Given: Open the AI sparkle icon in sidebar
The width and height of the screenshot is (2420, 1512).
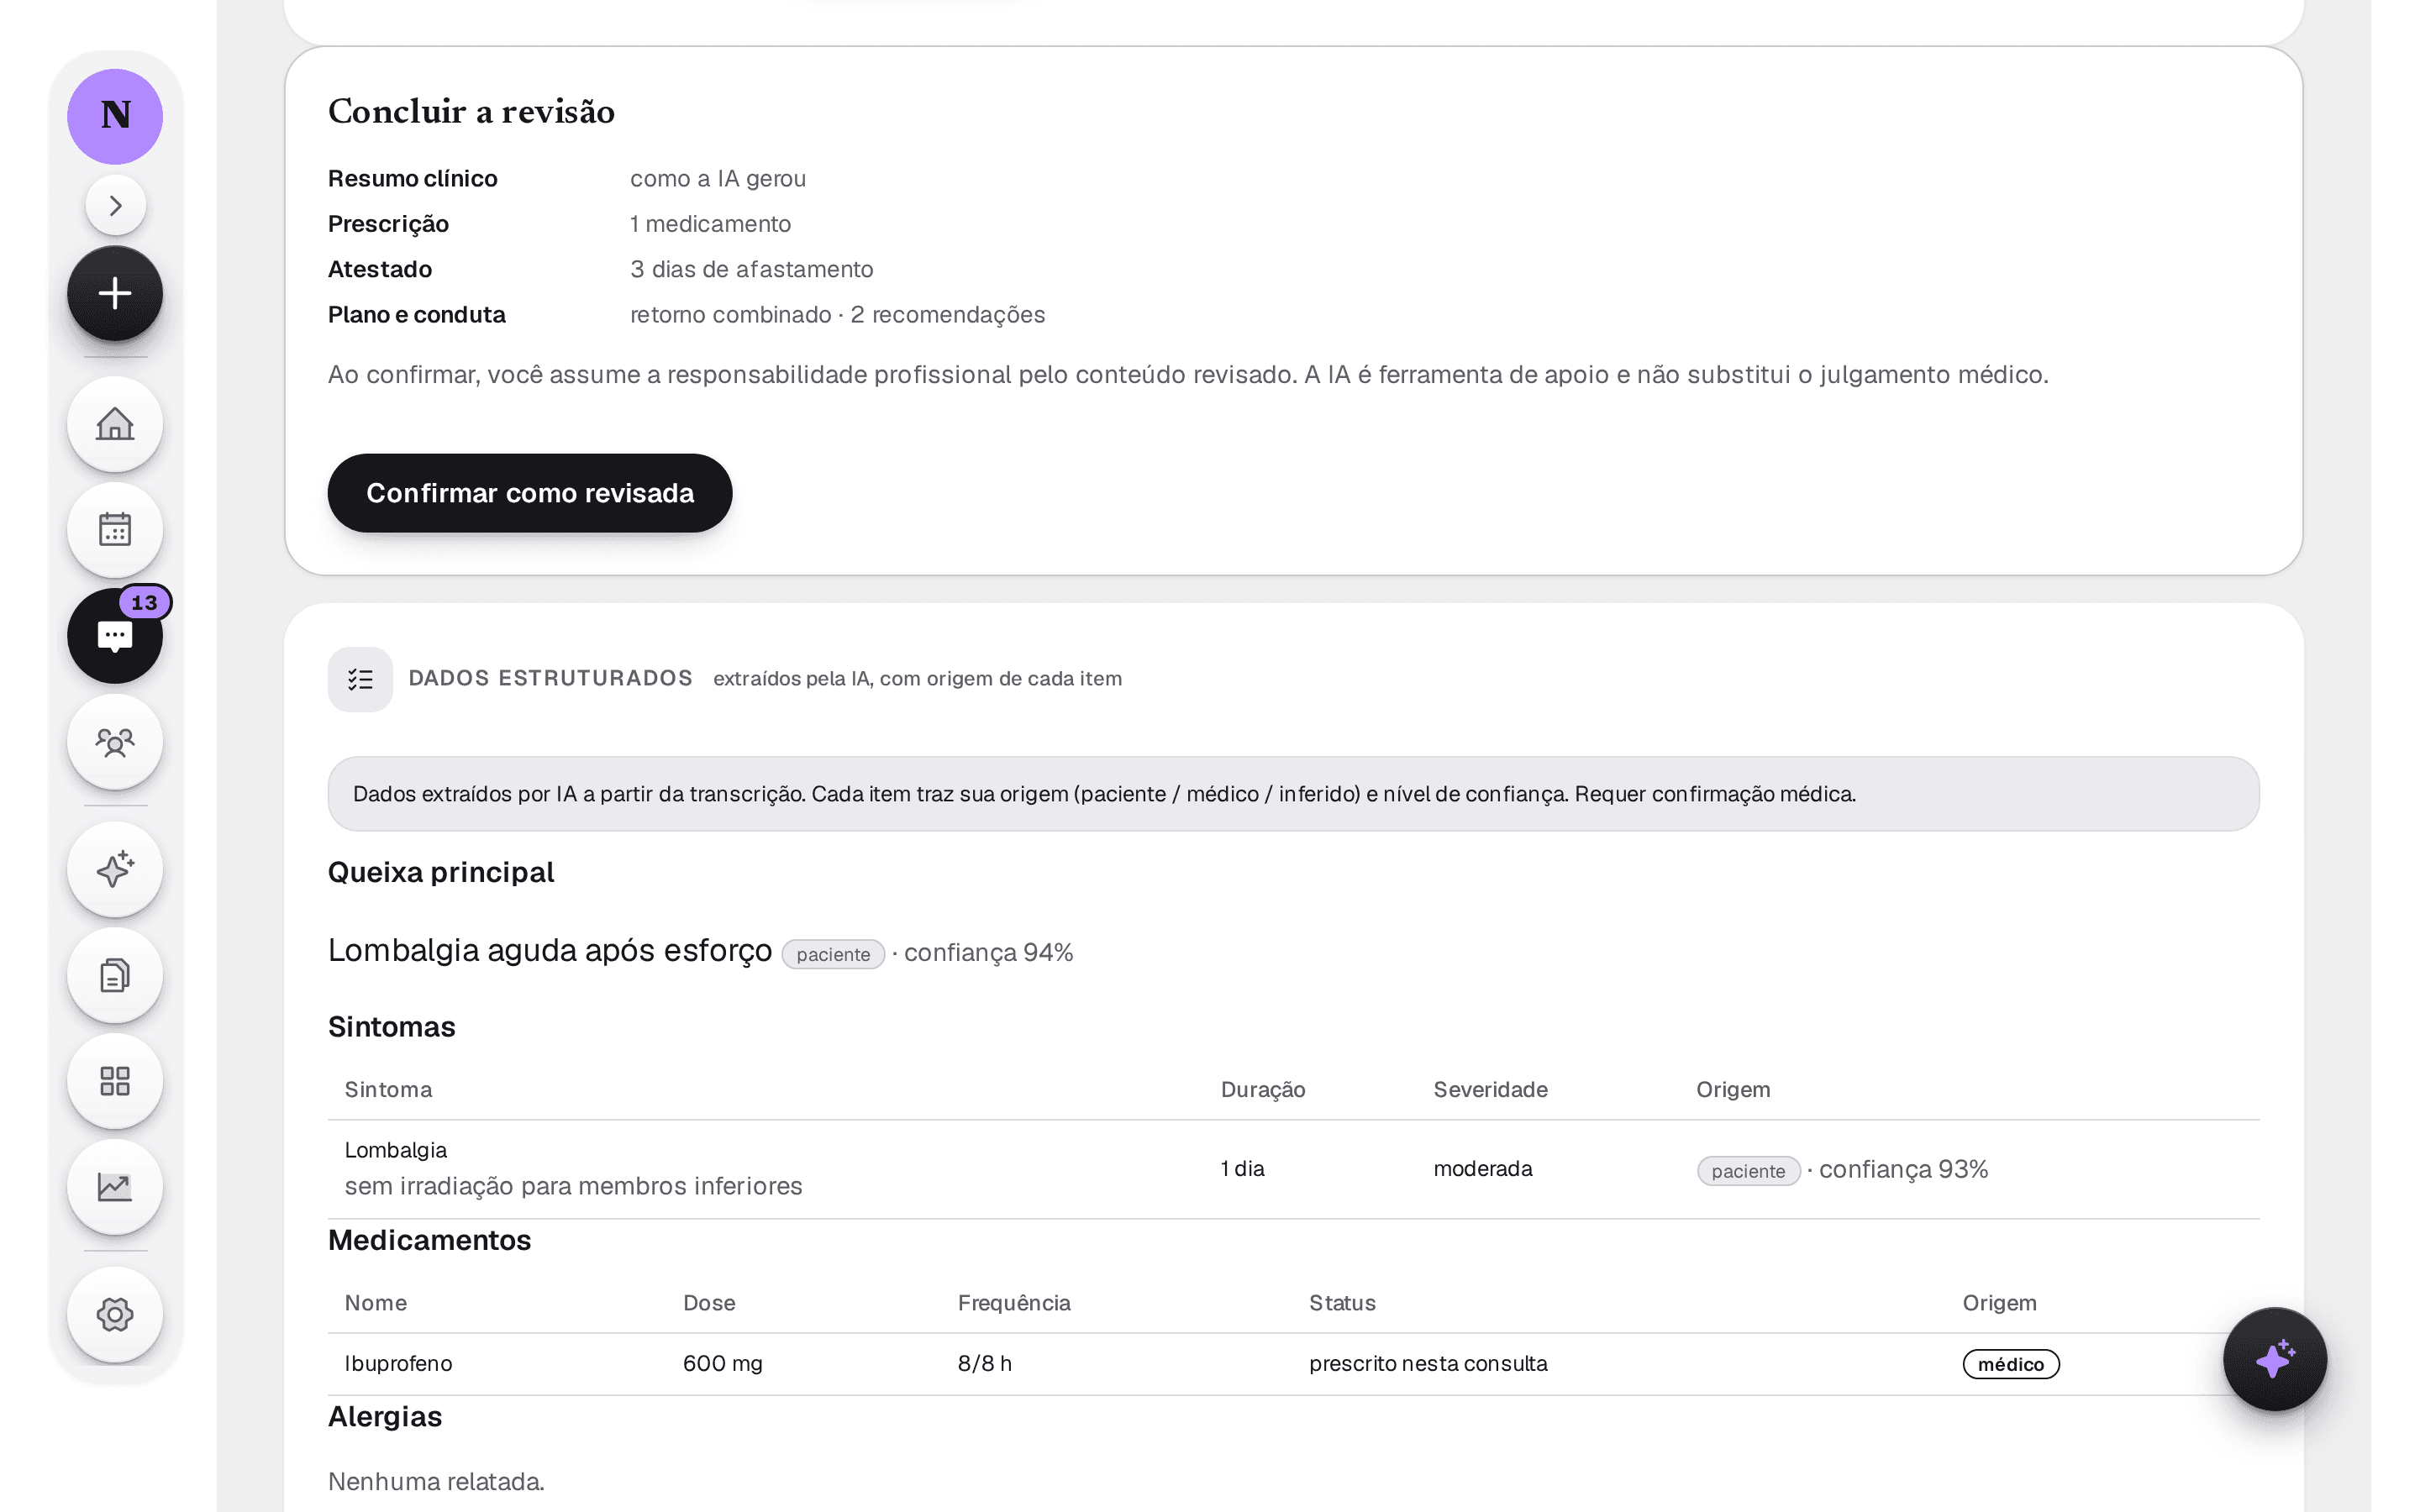Looking at the screenshot, I should point(115,869).
